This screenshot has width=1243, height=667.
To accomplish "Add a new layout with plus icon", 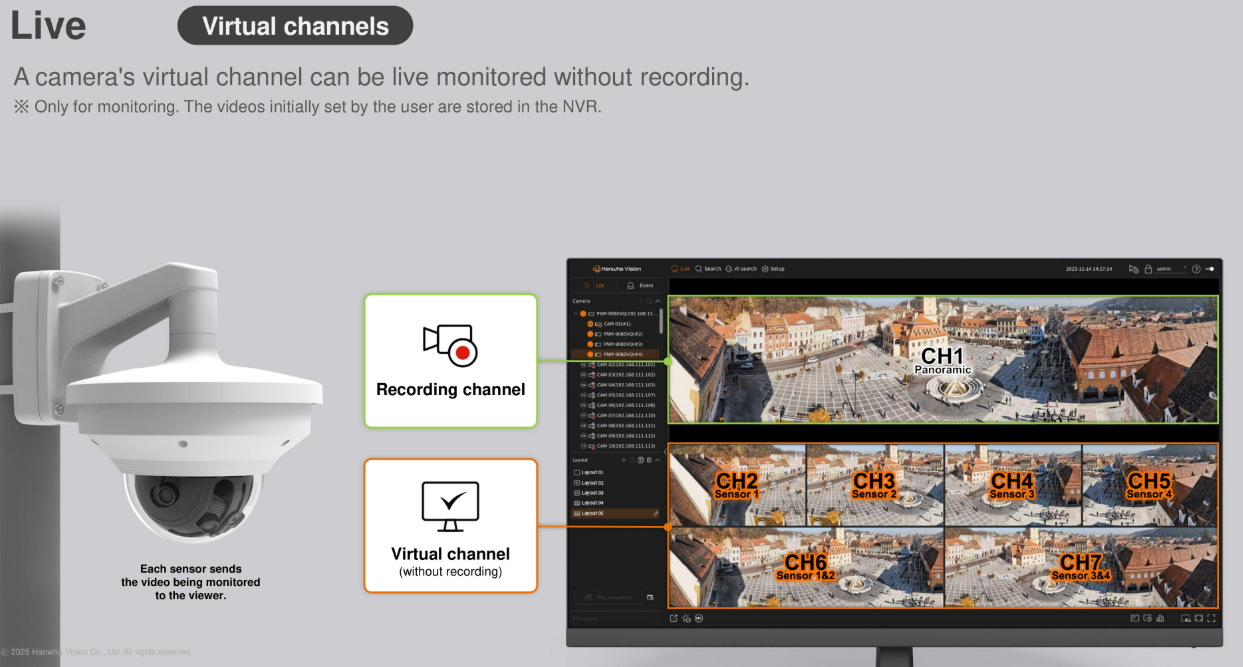I will tap(623, 460).
